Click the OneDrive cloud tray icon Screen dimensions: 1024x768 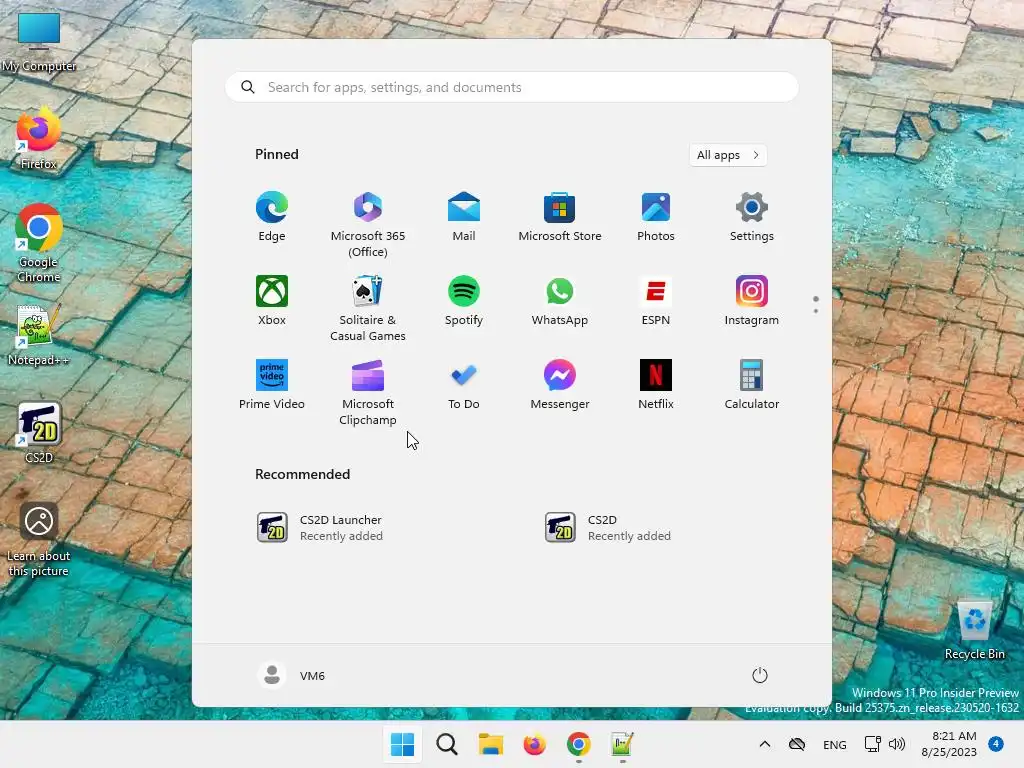(x=797, y=744)
